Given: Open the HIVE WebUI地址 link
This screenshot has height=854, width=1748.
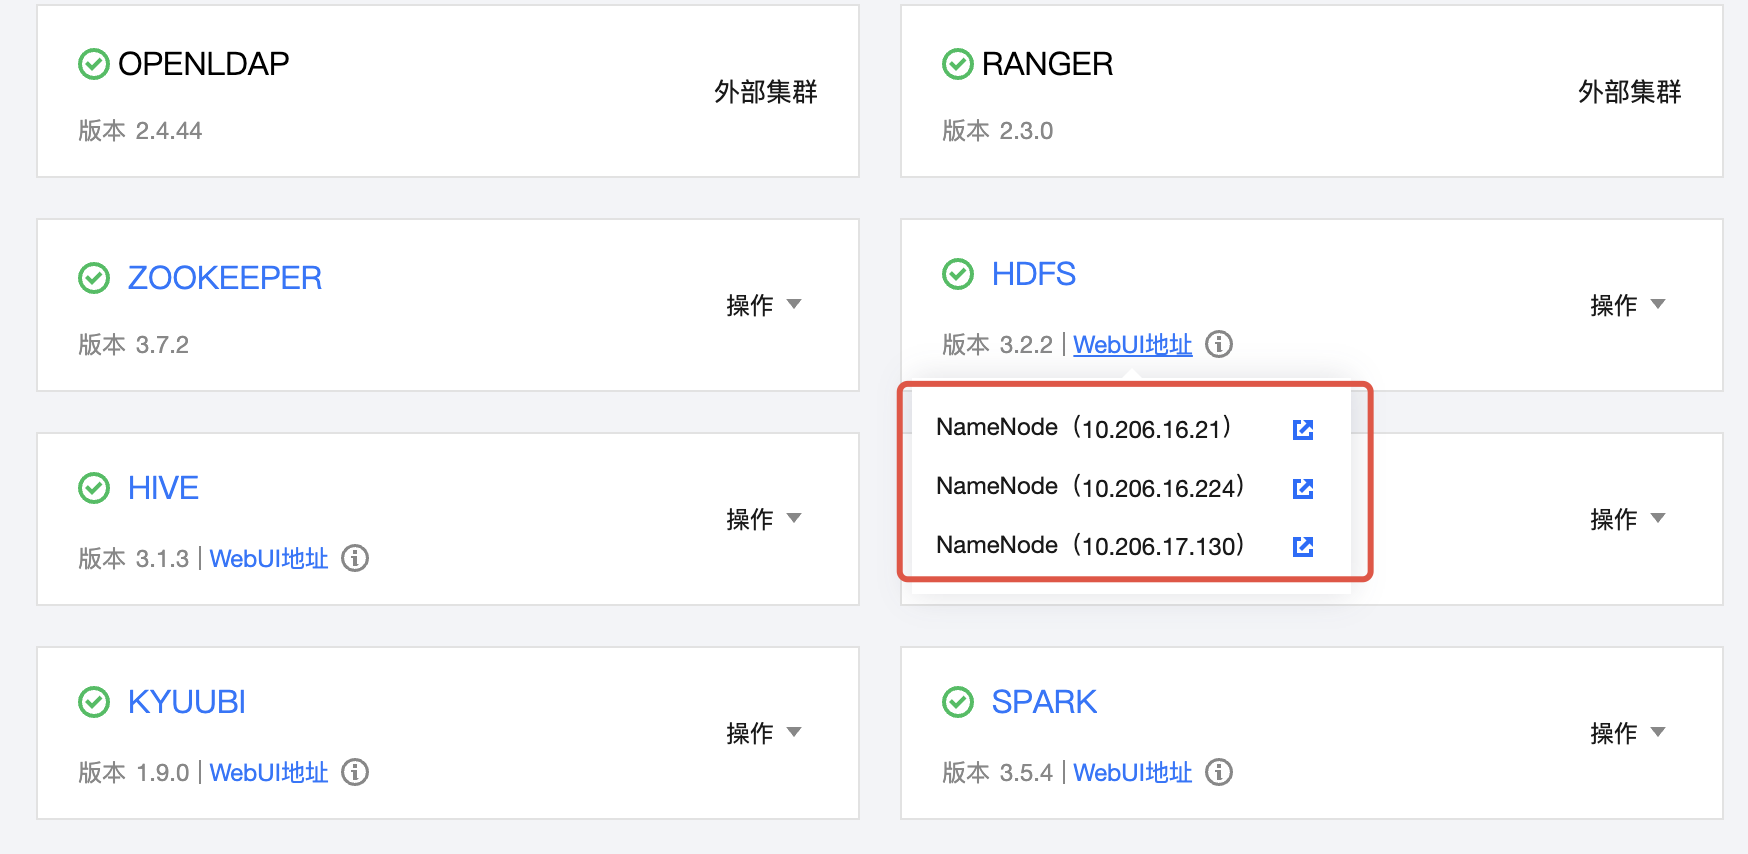Looking at the screenshot, I should (x=268, y=559).
